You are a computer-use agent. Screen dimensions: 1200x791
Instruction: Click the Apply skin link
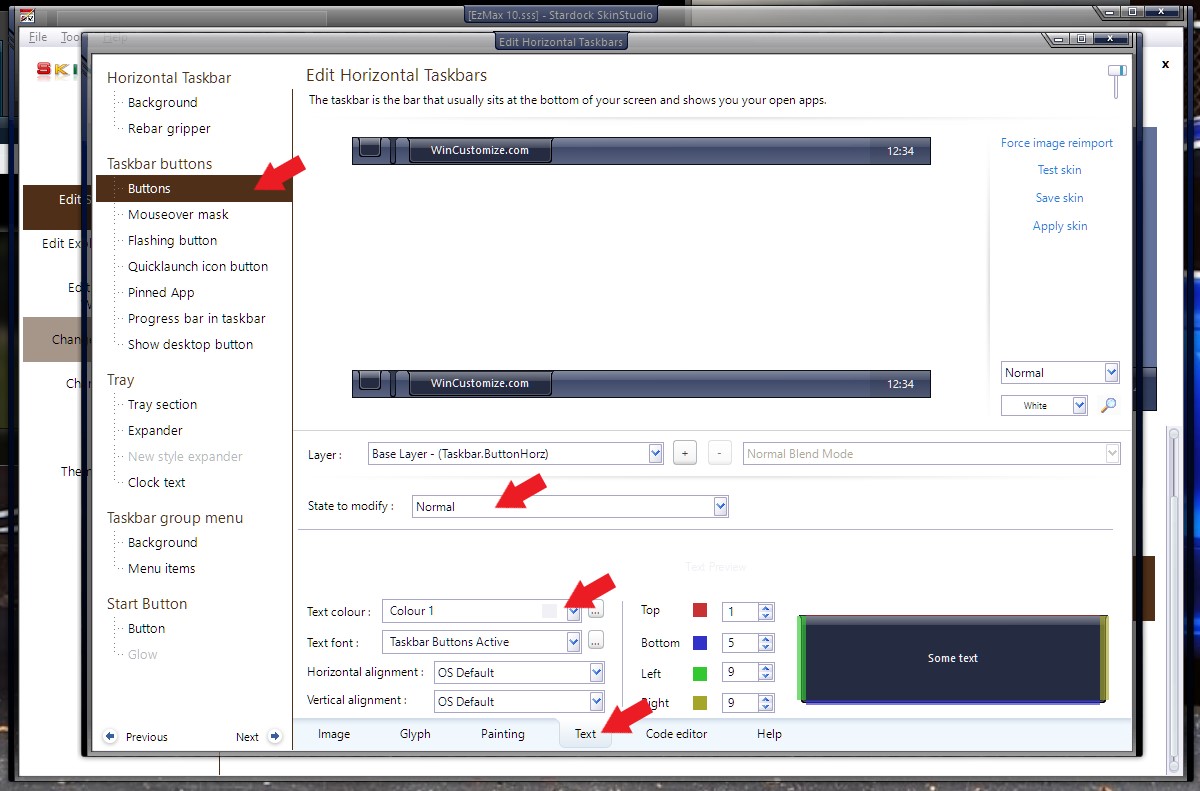click(x=1060, y=226)
